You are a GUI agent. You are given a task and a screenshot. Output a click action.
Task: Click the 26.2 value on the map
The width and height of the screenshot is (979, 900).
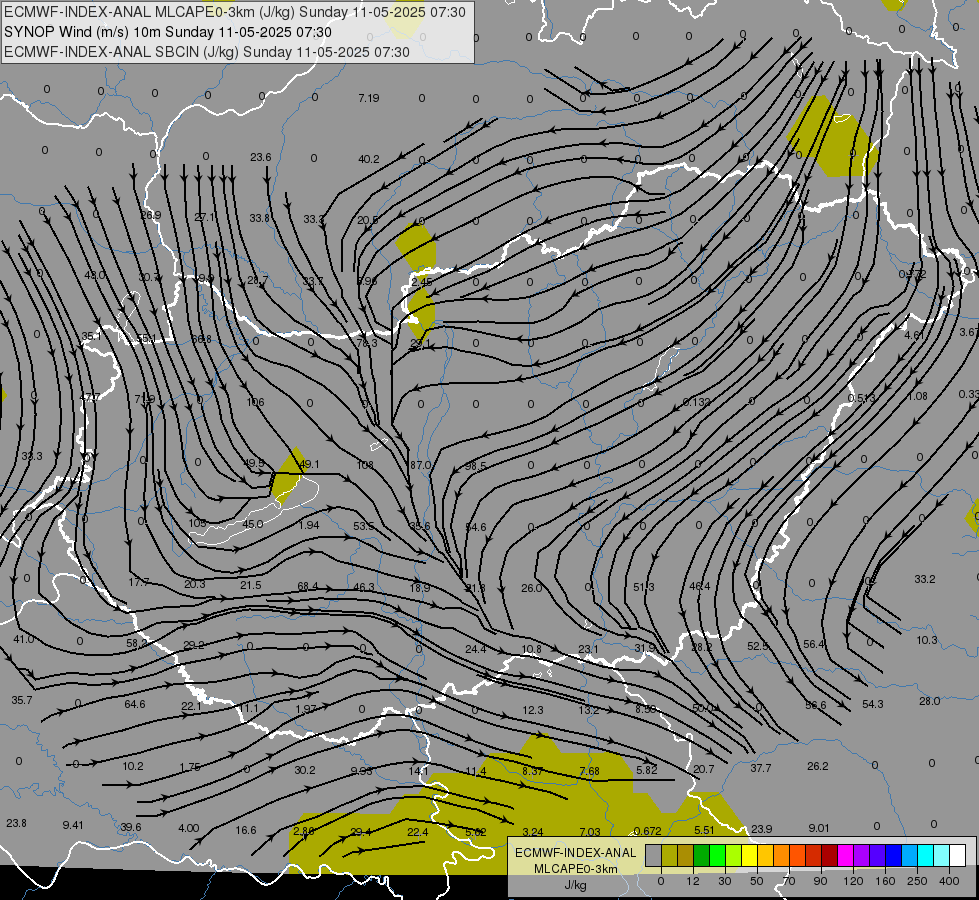pos(817,766)
